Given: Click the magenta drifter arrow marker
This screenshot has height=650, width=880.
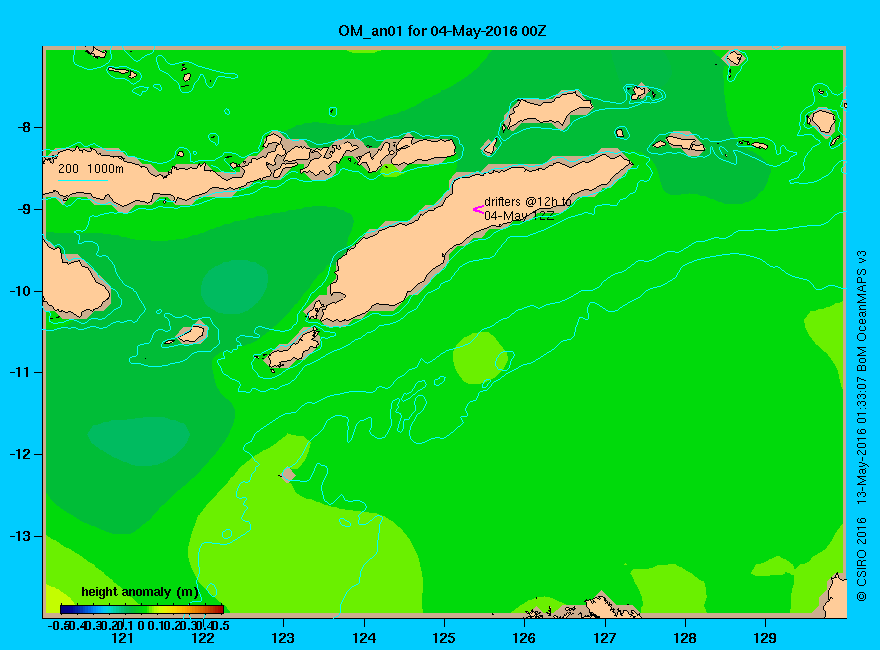Looking at the screenshot, I should 478,210.
